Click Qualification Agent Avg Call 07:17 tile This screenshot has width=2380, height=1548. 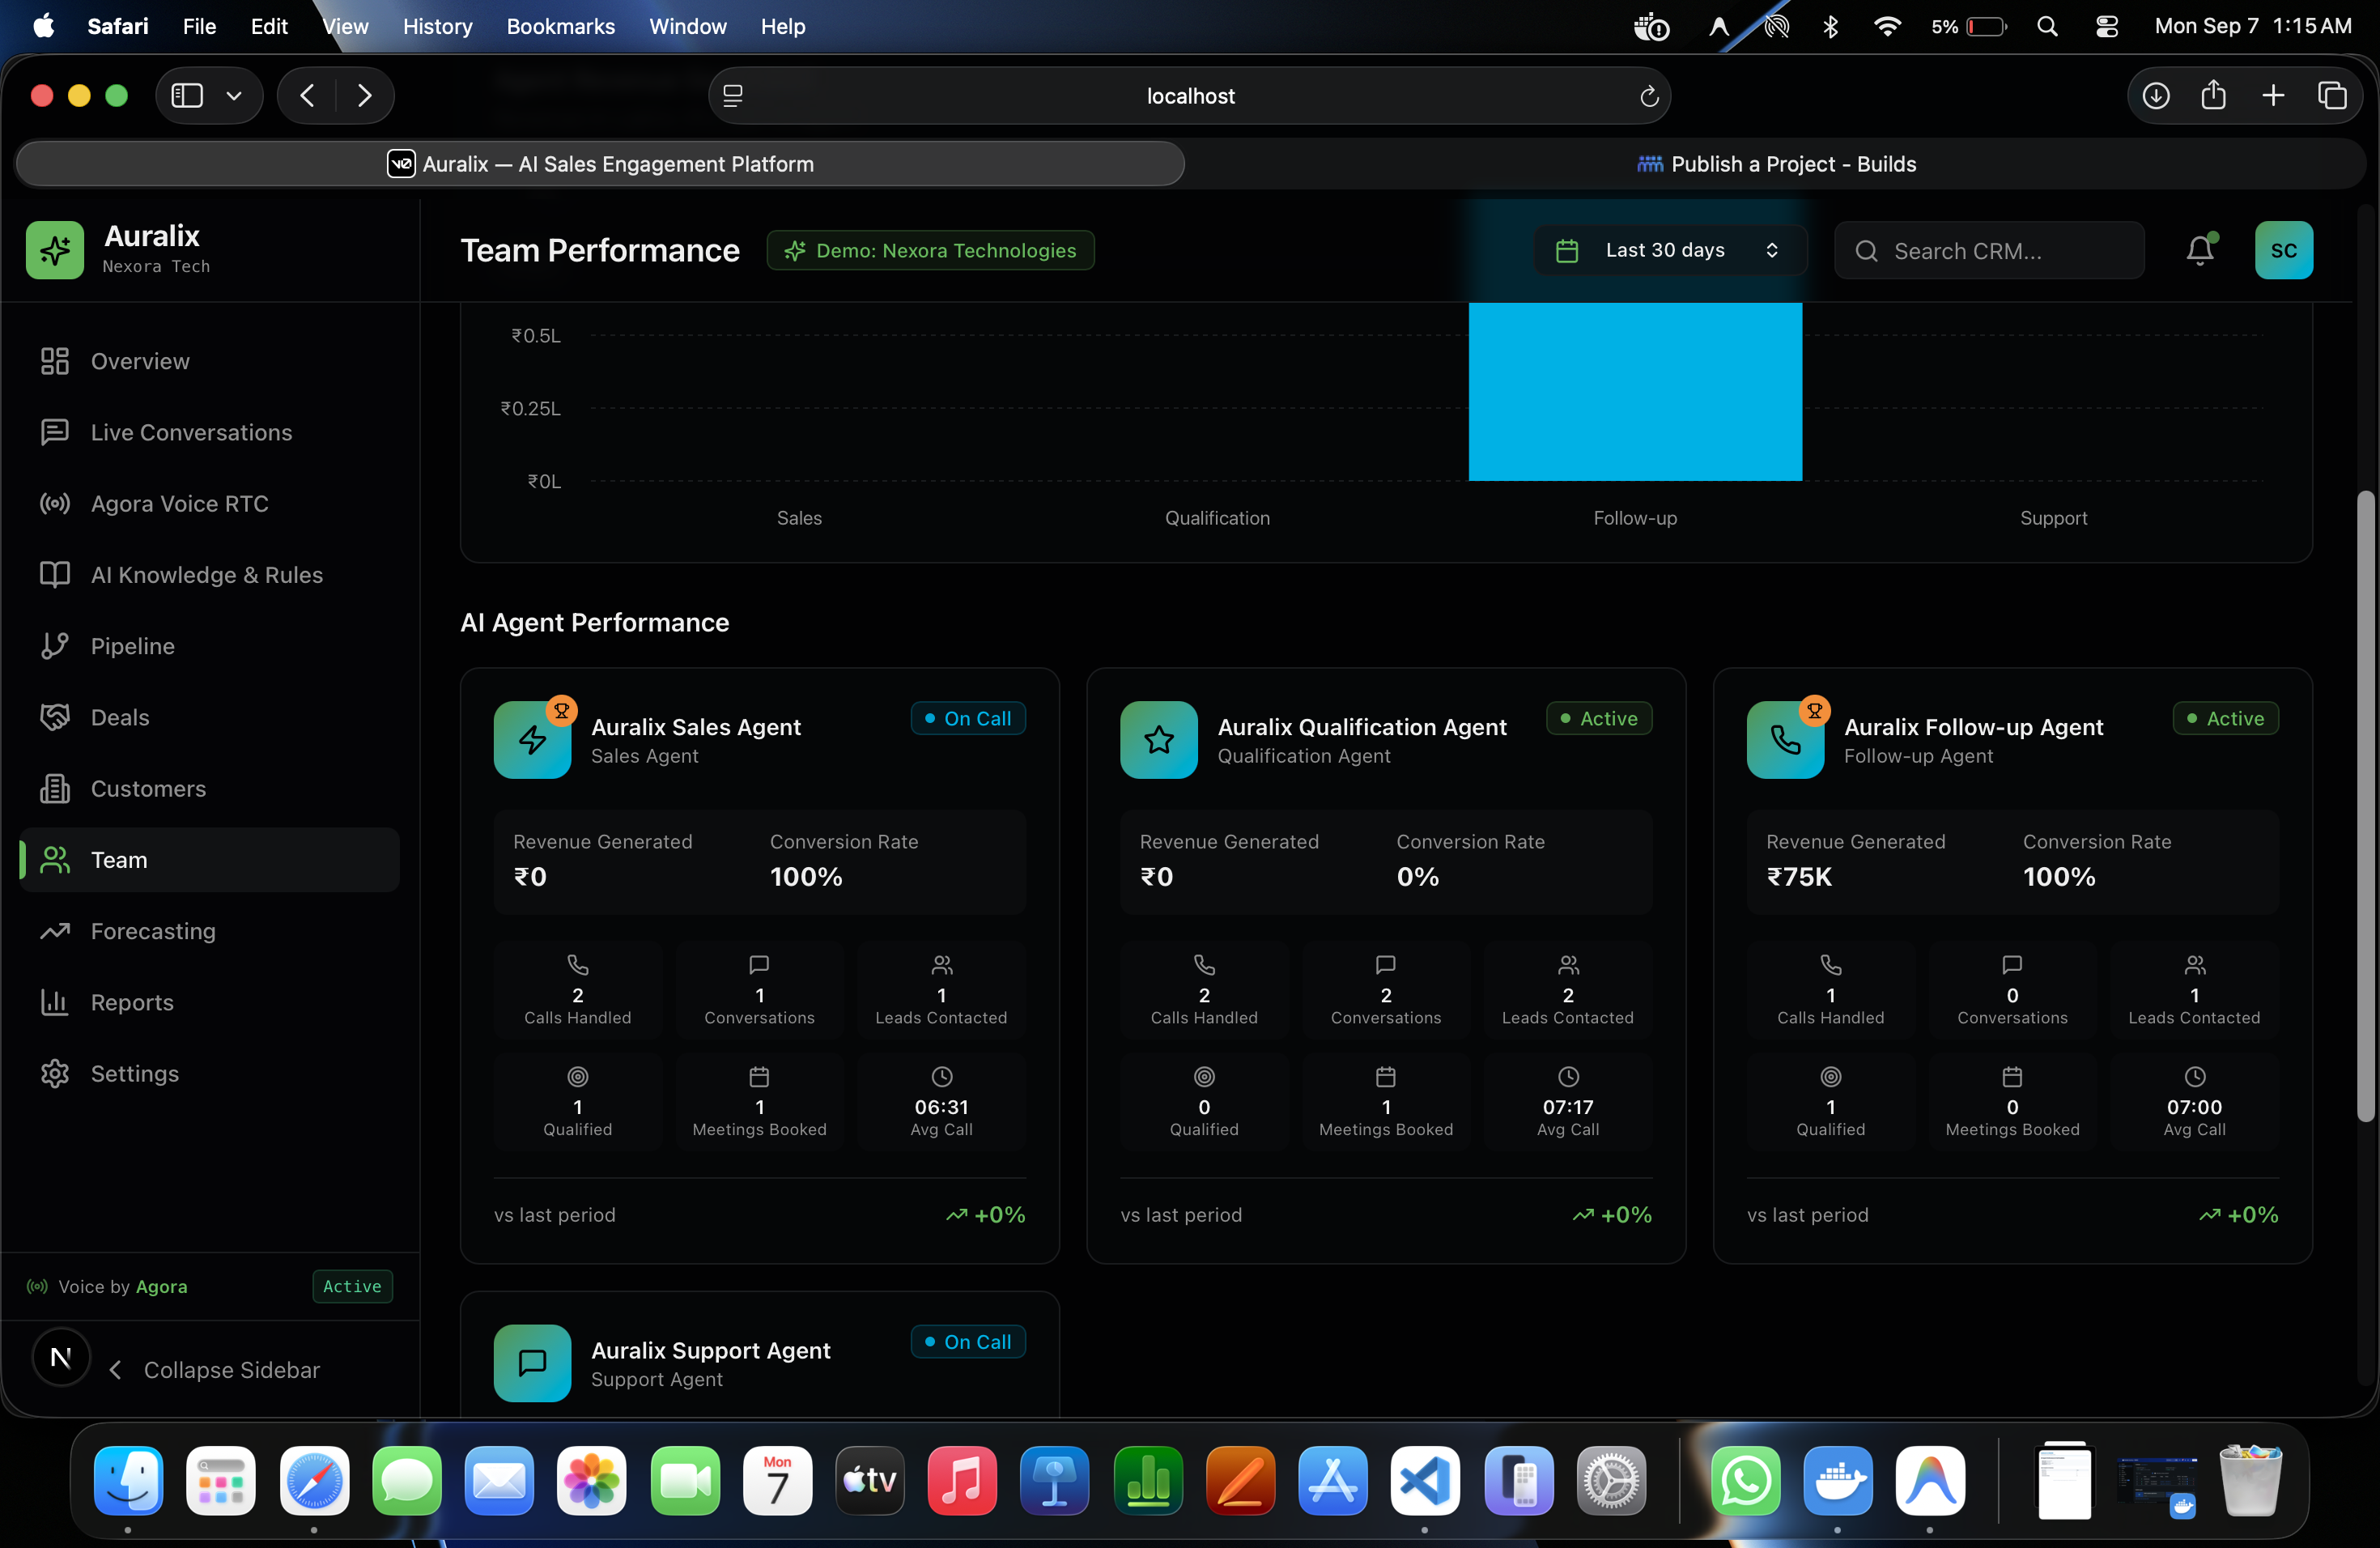tap(1568, 1102)
